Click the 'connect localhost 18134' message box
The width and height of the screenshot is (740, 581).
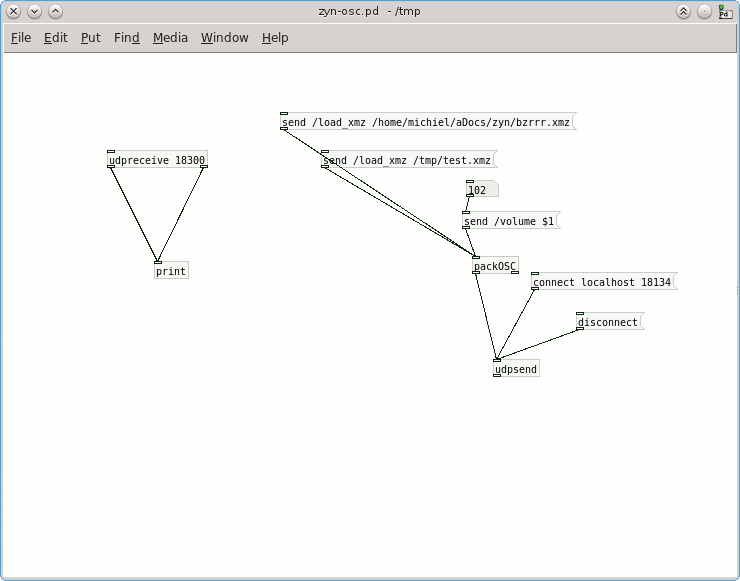point(602,282)
